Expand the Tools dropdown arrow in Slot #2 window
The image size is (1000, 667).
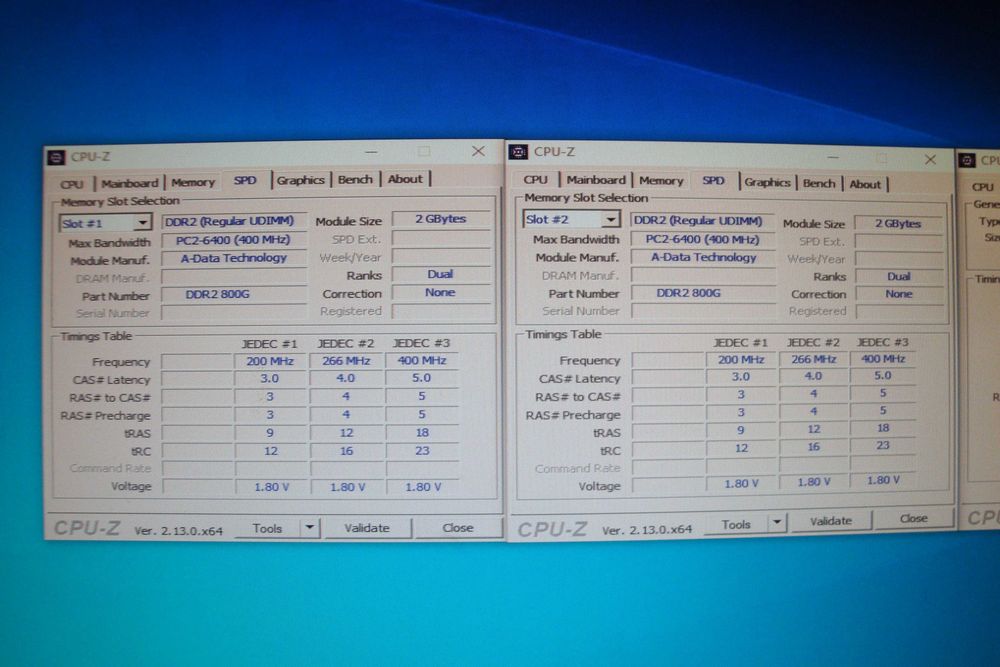(x=777, y=523)
